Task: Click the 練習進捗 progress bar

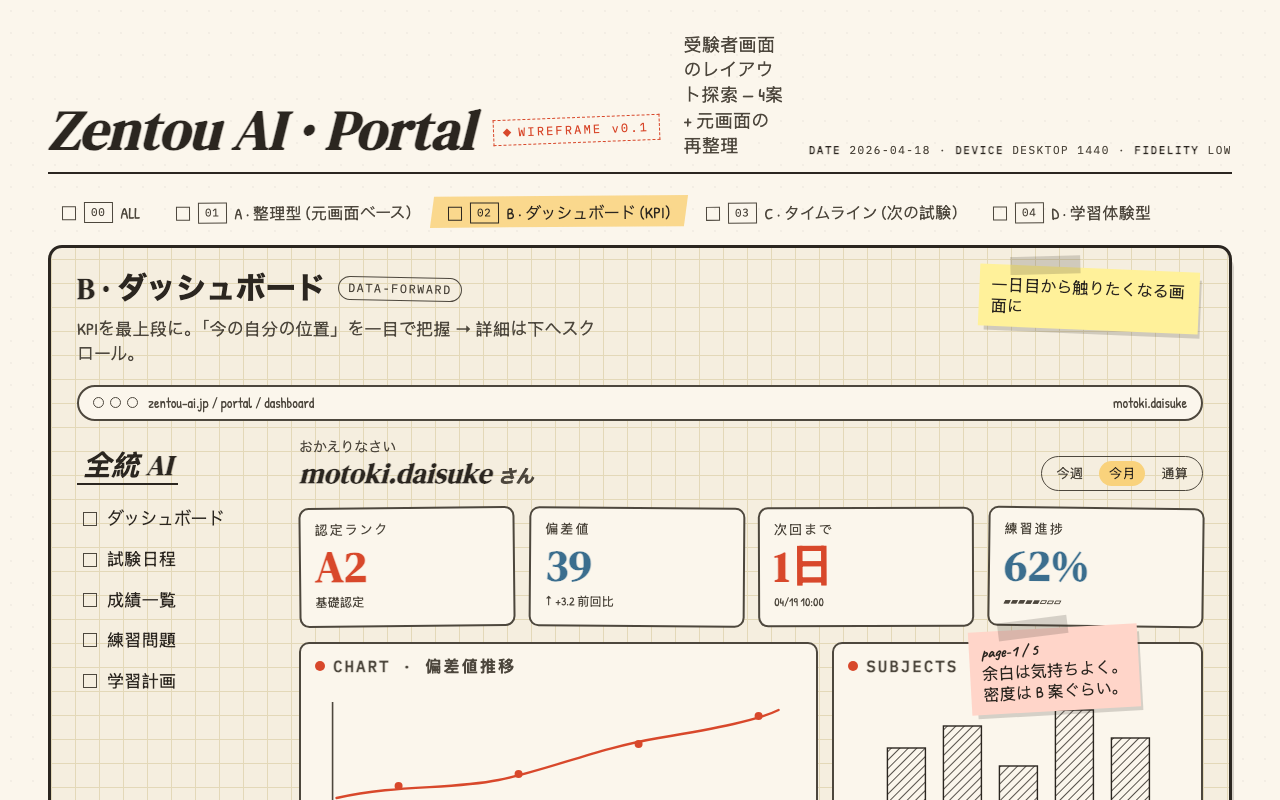Action: point(1032,602)
